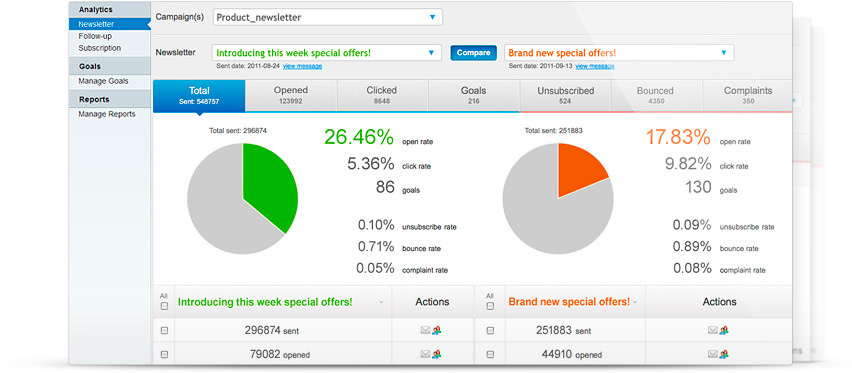Click envelope icon in left 296874 sent row
852x373 pixels.
(425, 330)
